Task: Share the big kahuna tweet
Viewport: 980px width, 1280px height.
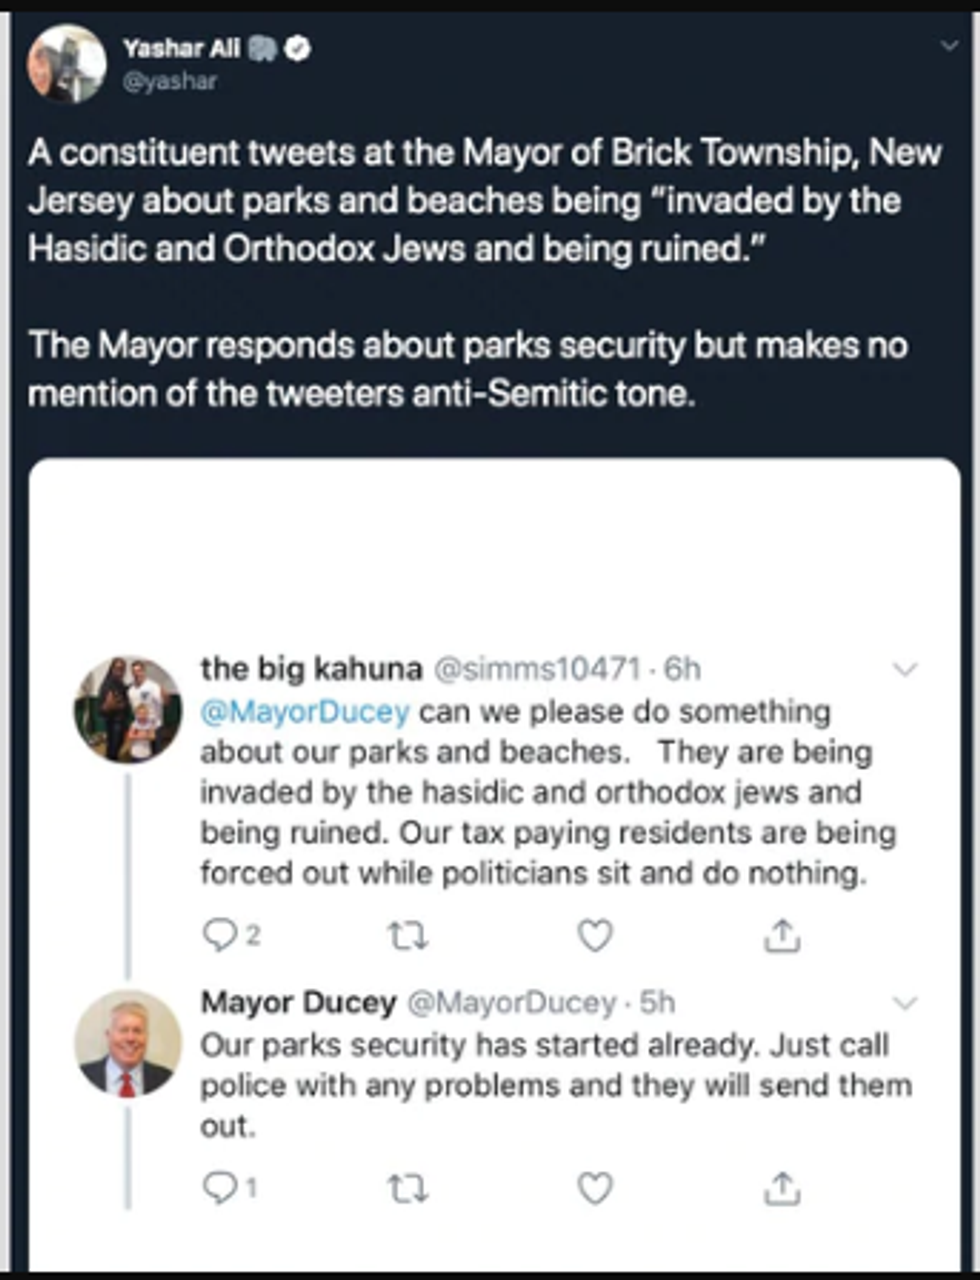Action: pos(782,936)
